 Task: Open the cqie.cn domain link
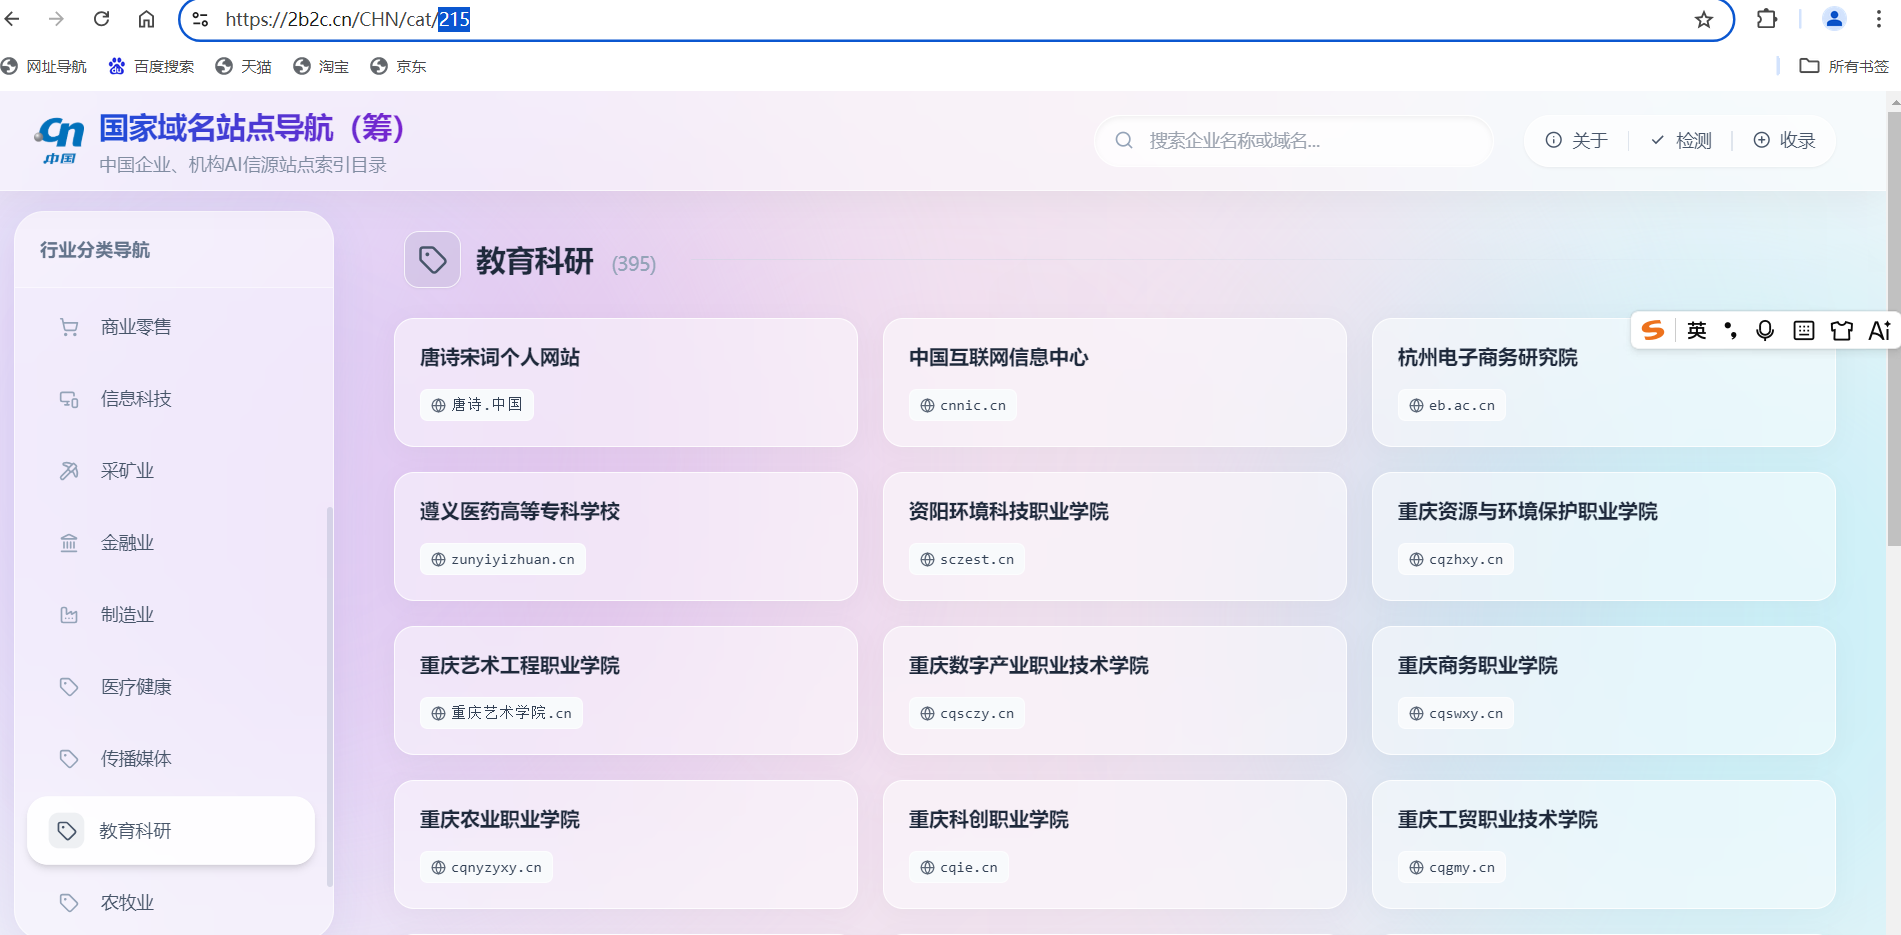[x=959, y=867]
